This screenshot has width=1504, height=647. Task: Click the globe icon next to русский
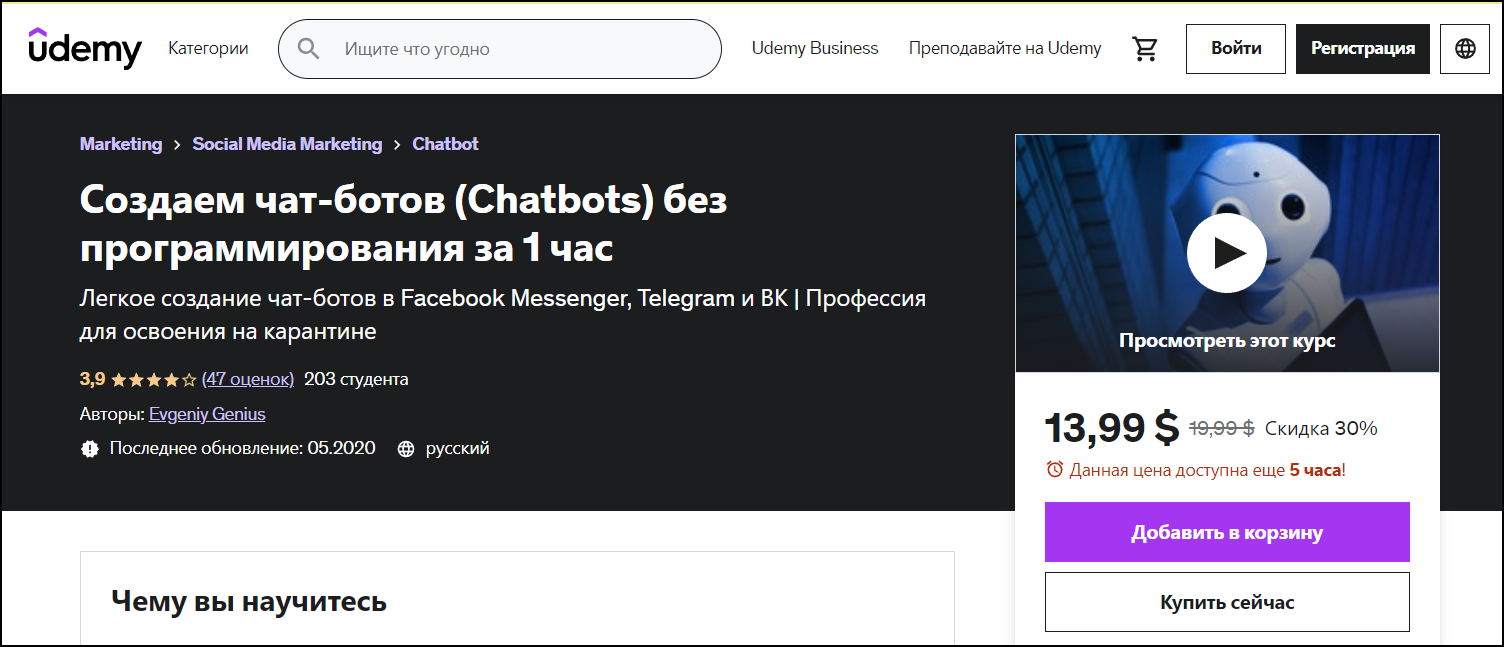coord(406,449)
